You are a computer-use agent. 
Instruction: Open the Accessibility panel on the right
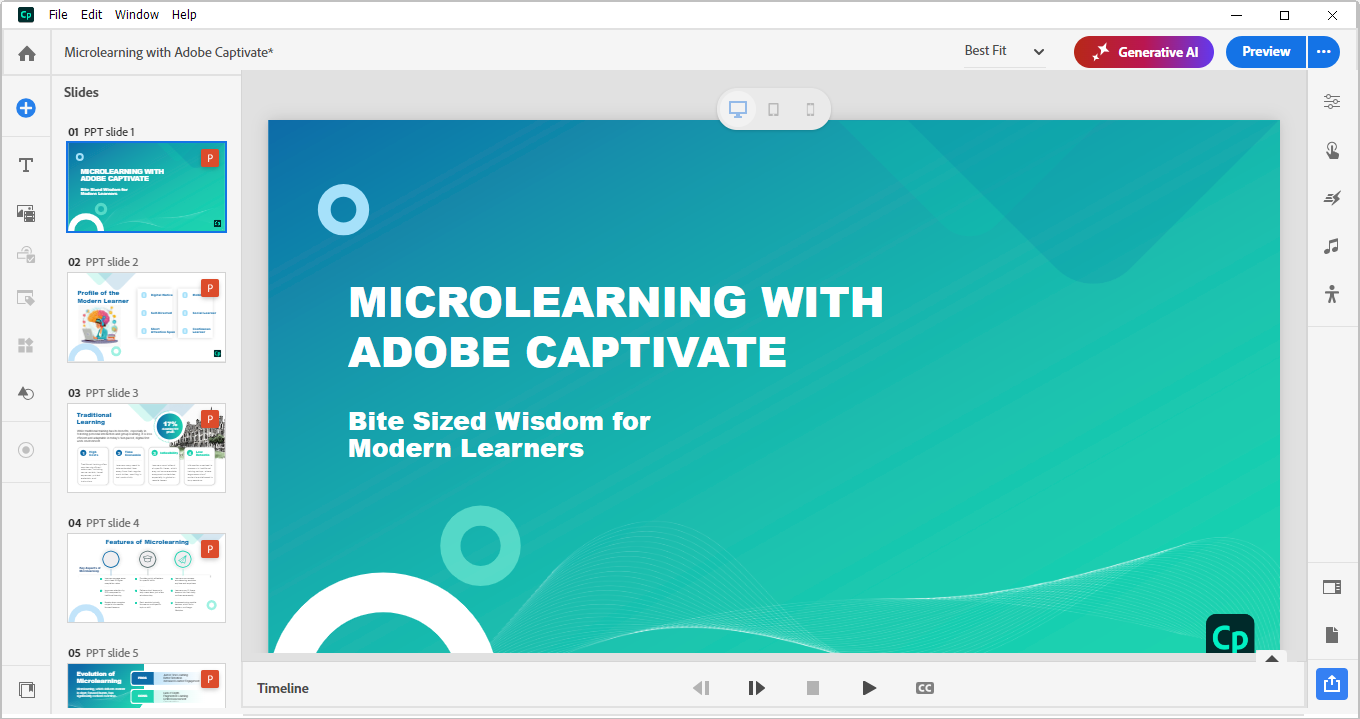pyautogui.click(x=1331, y=293)
